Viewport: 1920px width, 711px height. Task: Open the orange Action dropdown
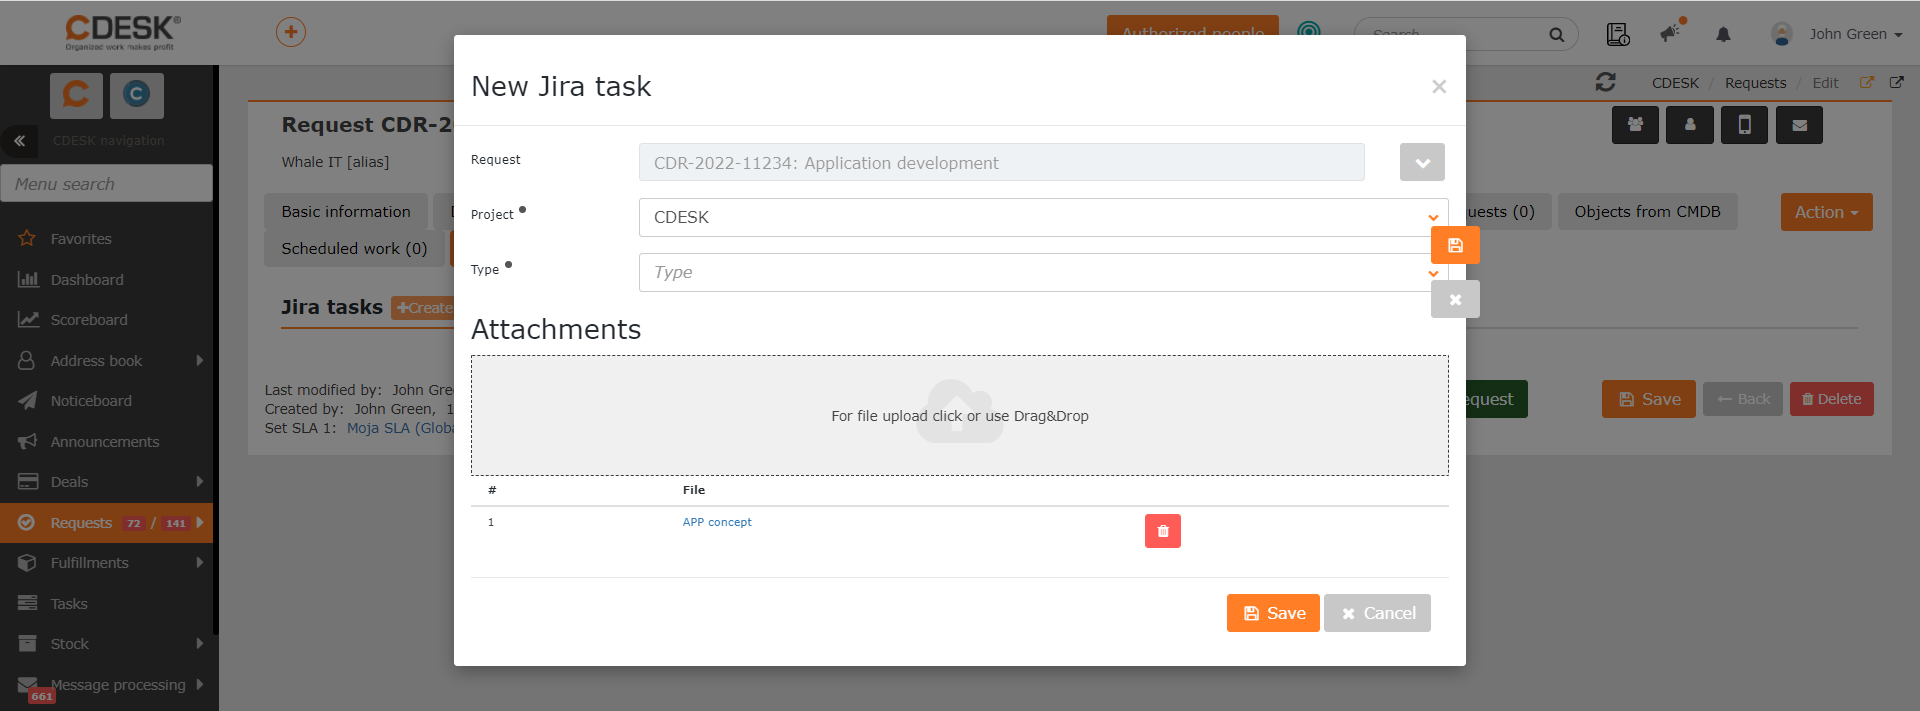(1826, 212)
